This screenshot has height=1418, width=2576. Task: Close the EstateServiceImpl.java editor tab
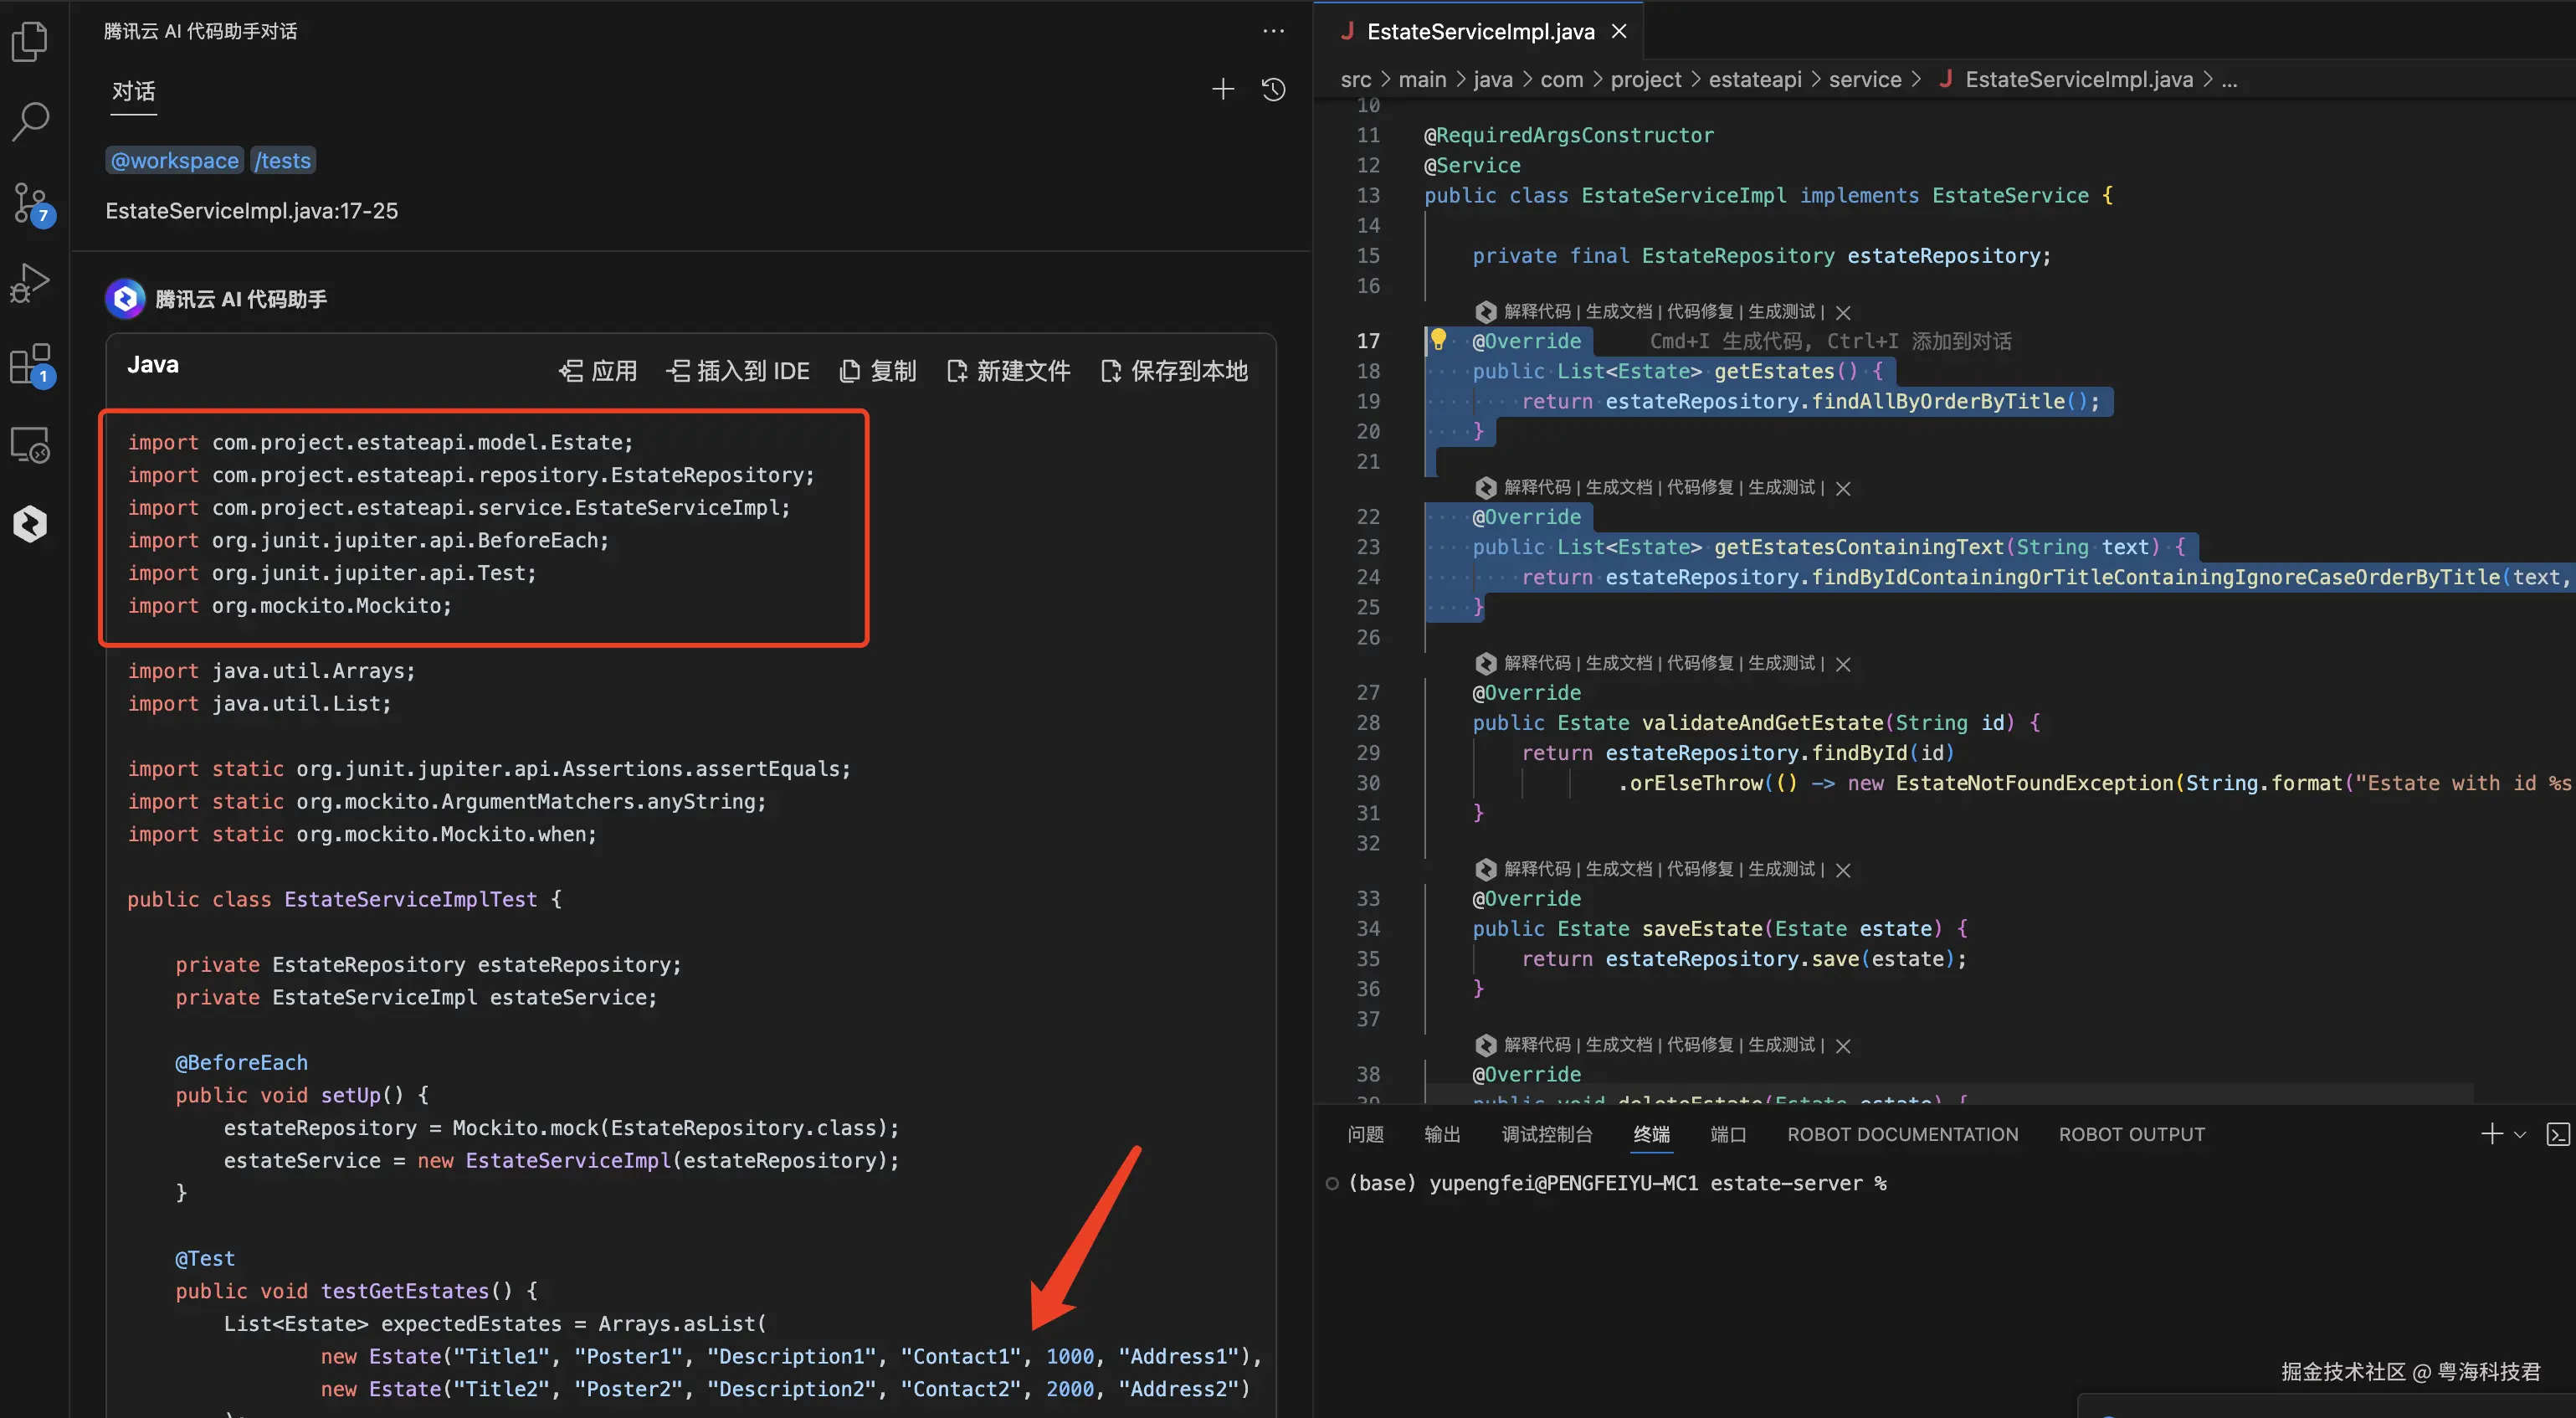point(1619,32)
